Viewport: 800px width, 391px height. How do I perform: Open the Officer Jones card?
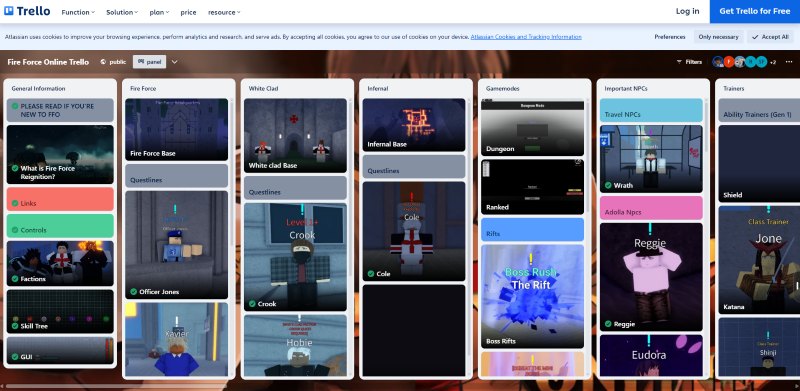[x=177, y=245]
